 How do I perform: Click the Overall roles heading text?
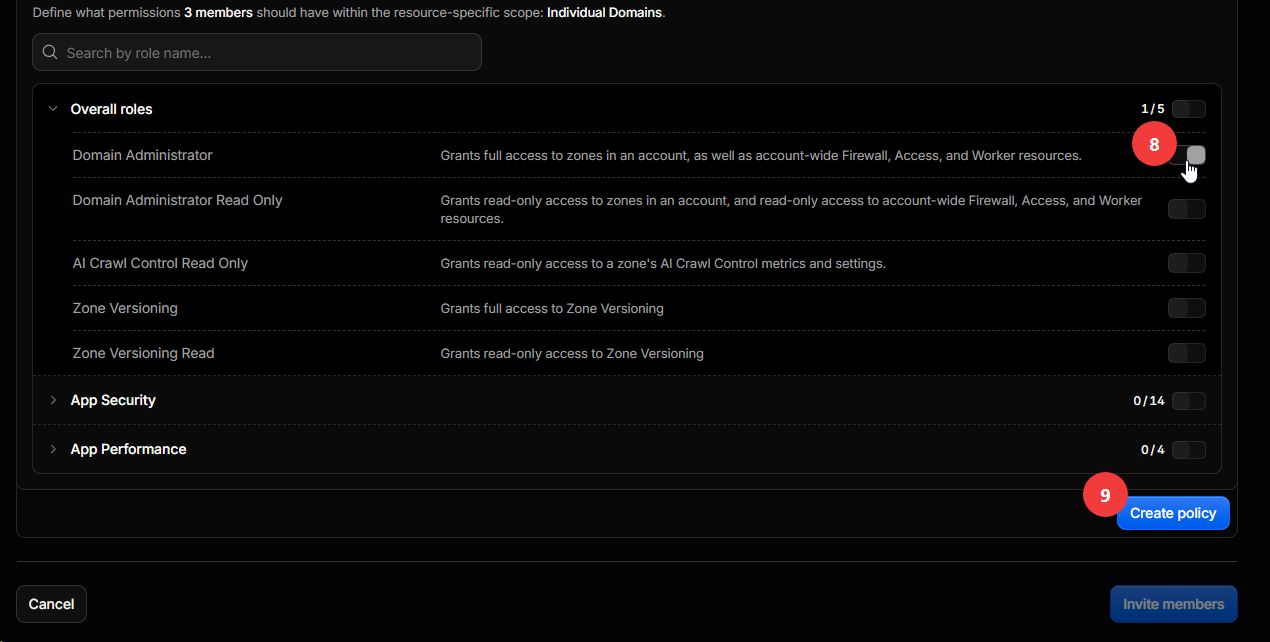[x=111, y=109]
